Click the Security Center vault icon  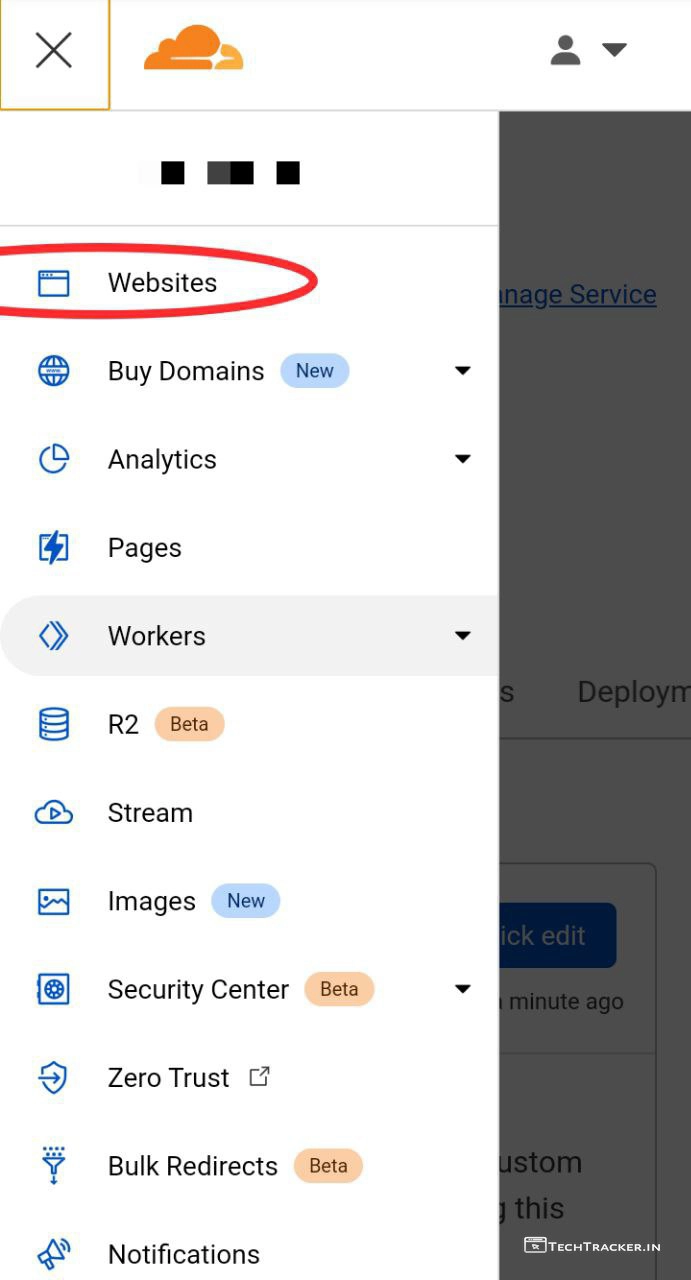point(54,990)
